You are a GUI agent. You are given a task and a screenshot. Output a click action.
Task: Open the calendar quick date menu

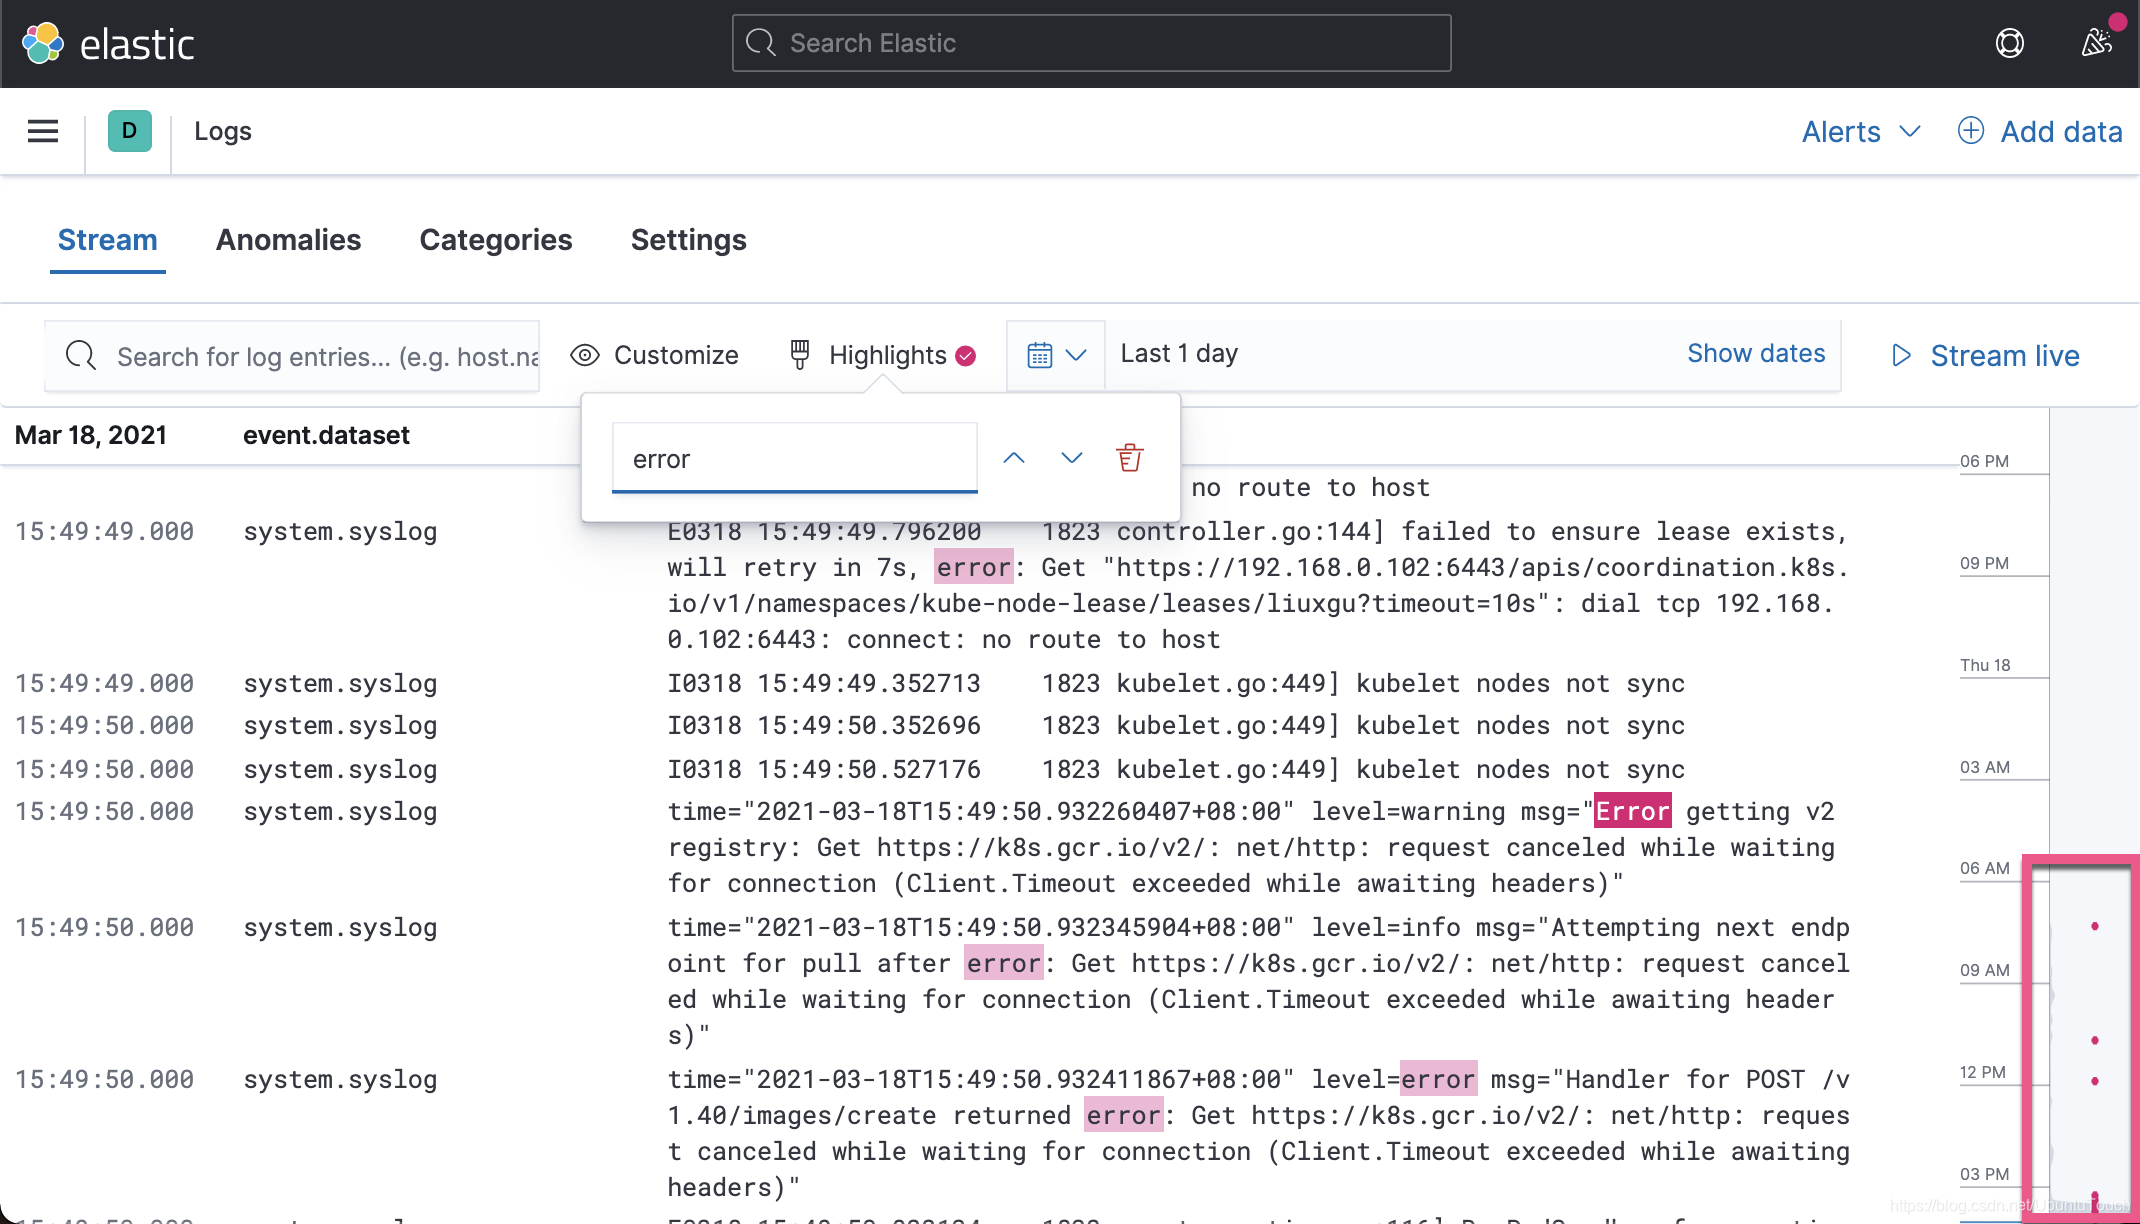[x=1055, y=355]
